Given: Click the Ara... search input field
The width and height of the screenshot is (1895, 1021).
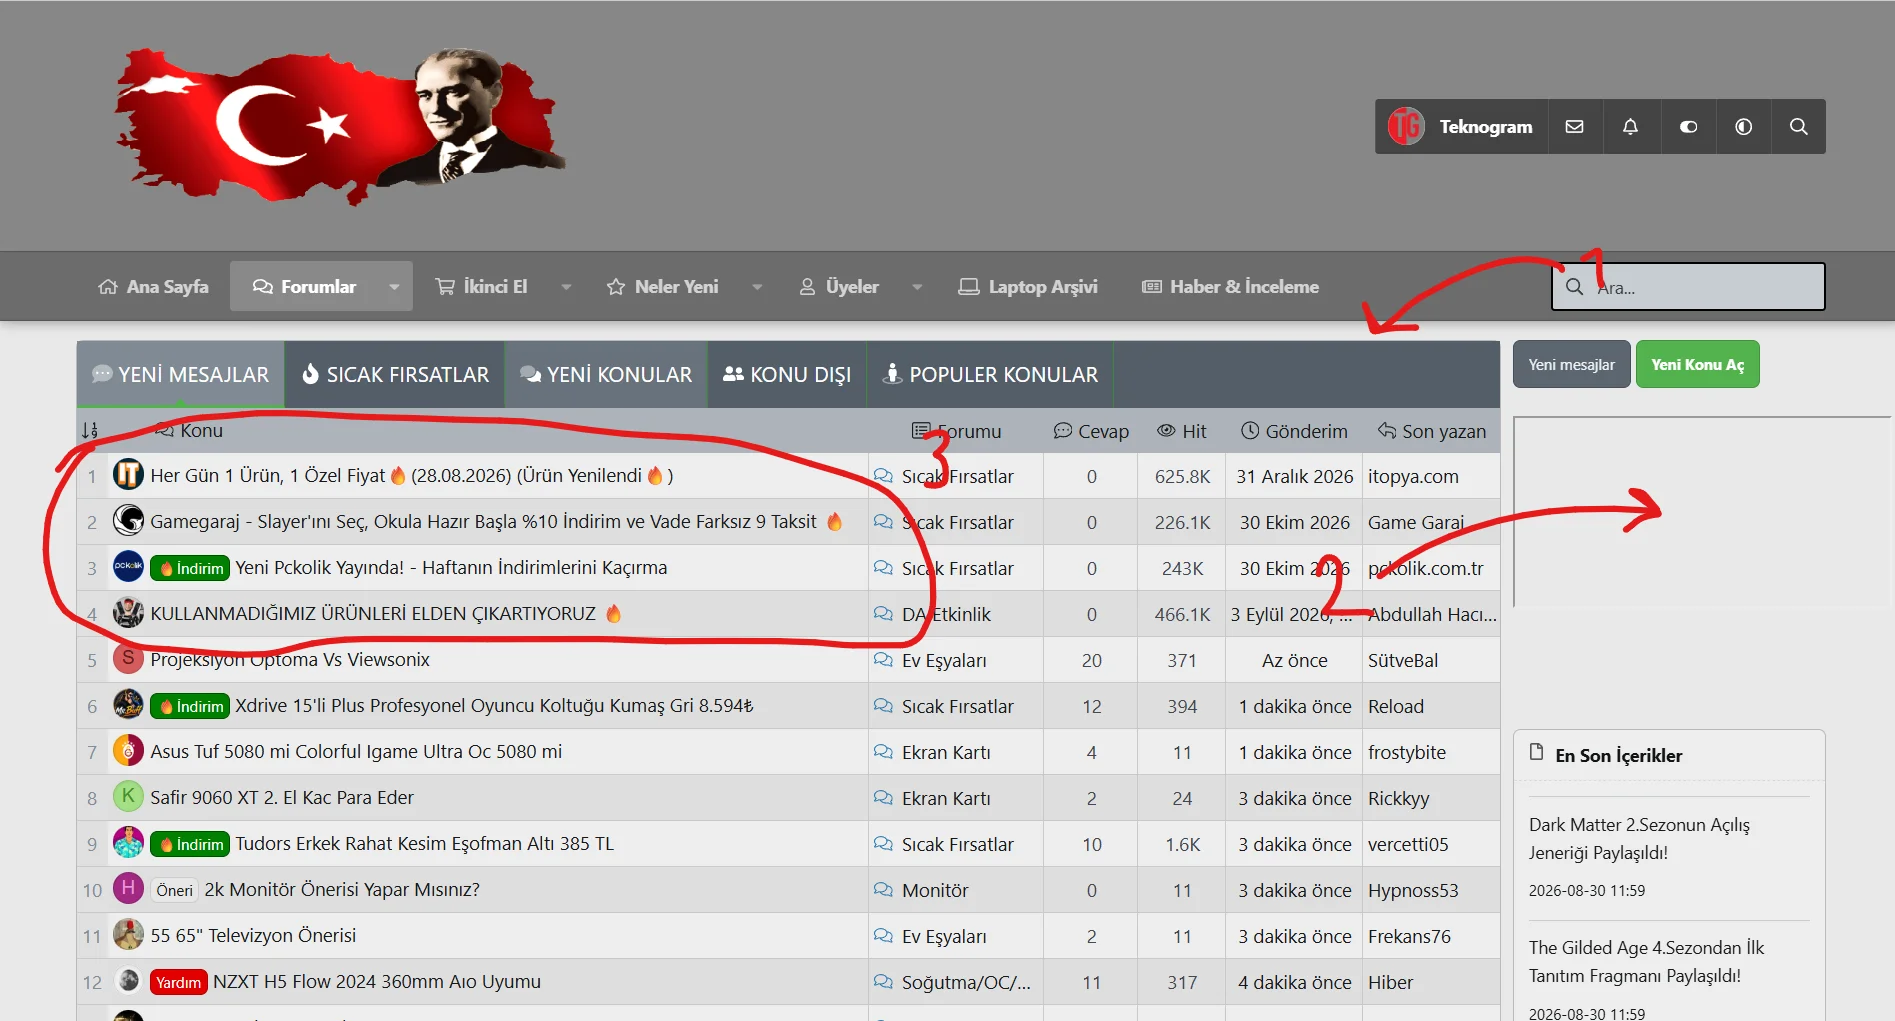Looking at the screenshot, I should [x=1688, y=287].
